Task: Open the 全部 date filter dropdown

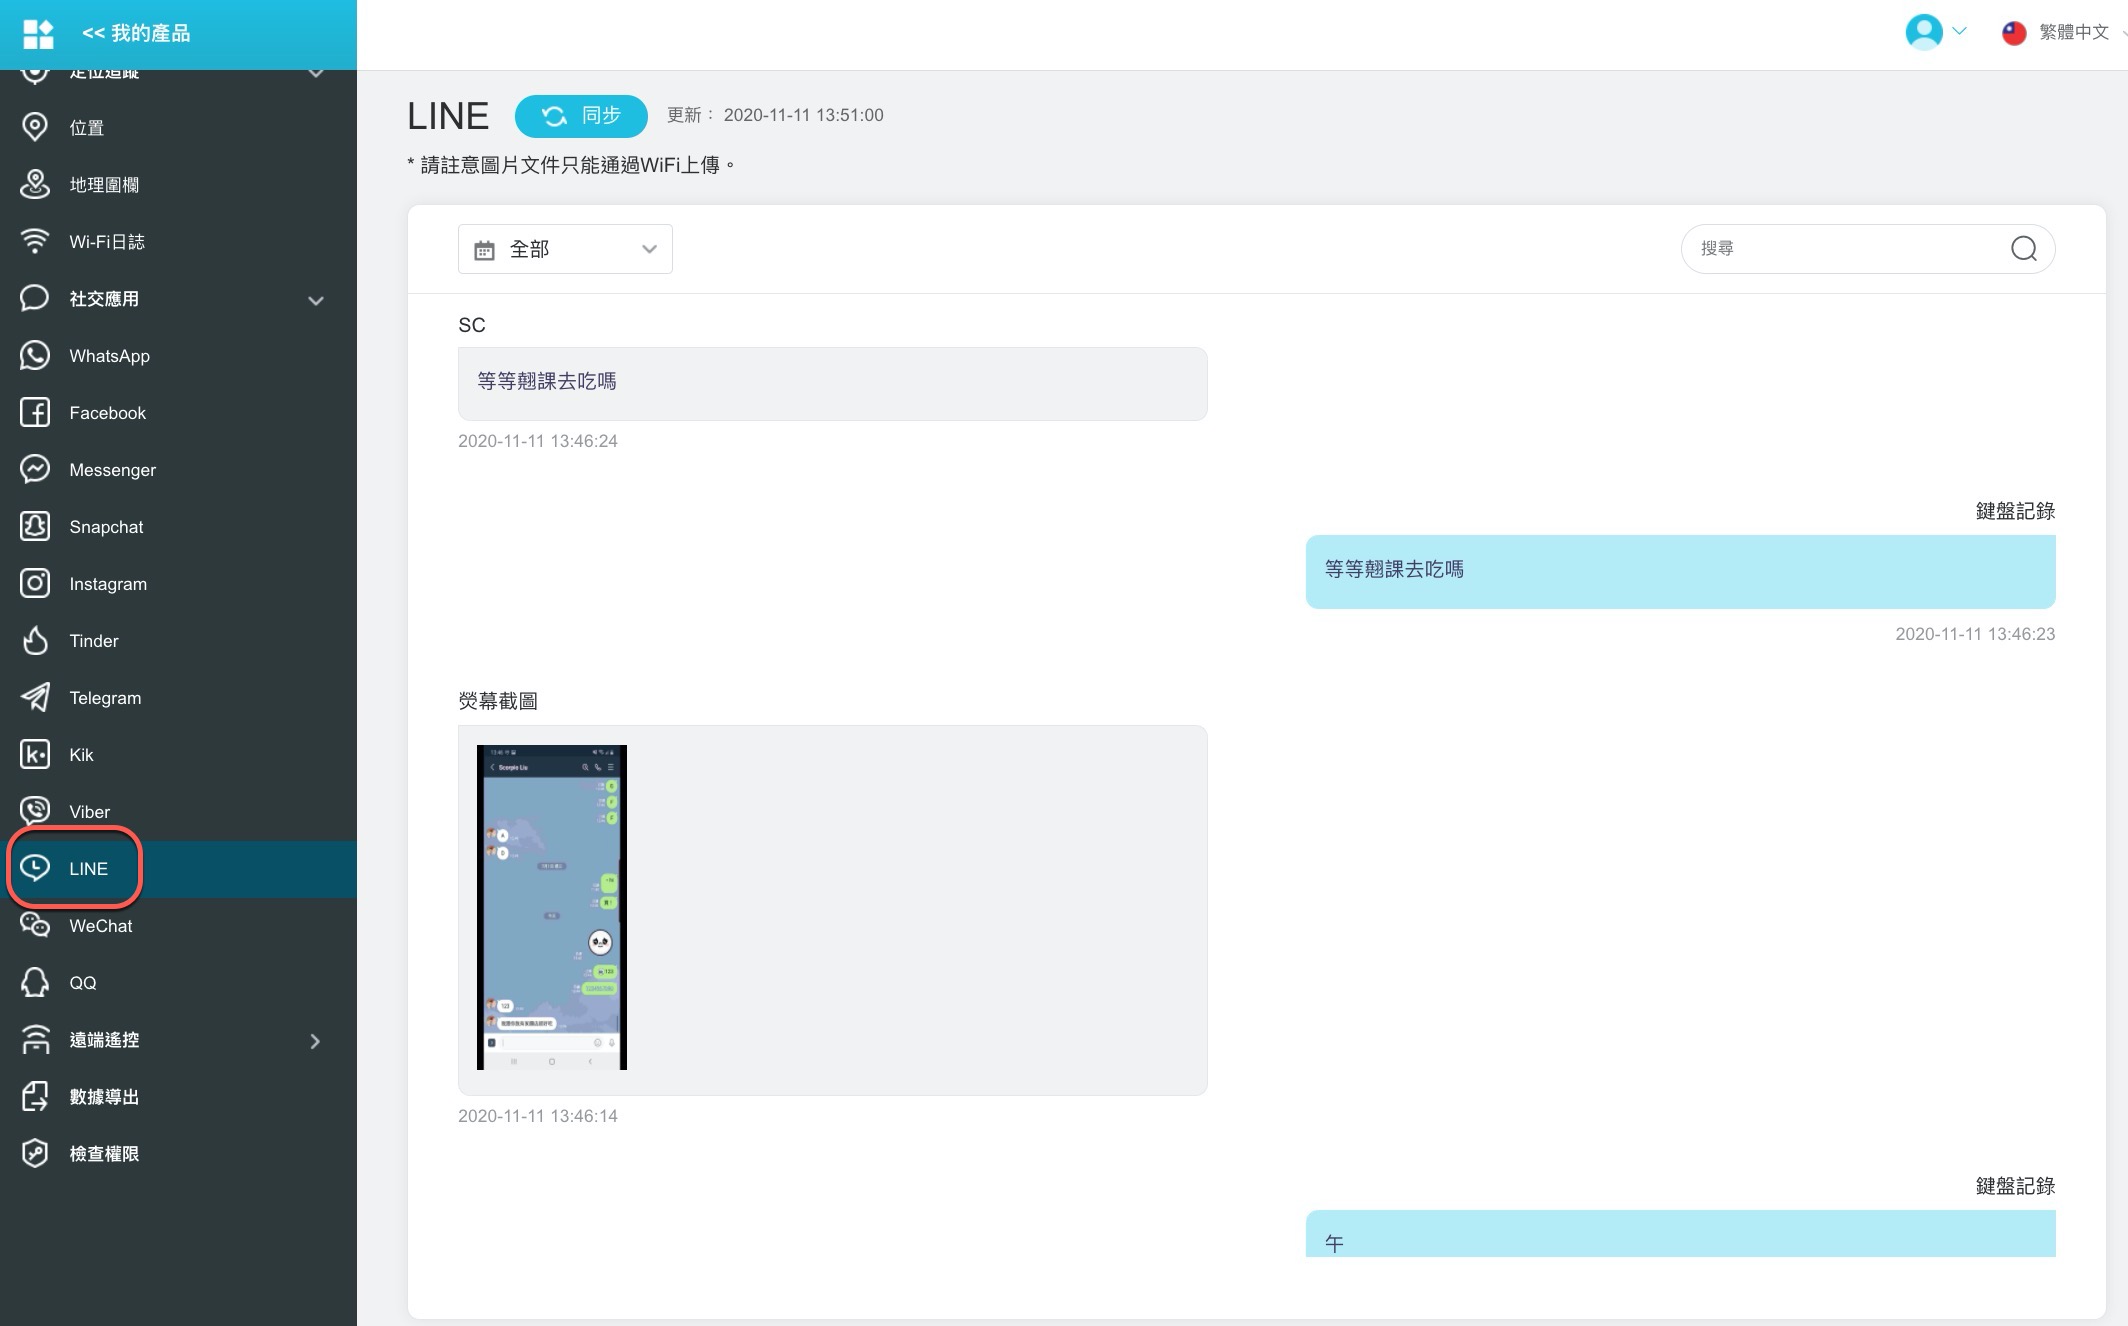Action: tap(565, 249)
